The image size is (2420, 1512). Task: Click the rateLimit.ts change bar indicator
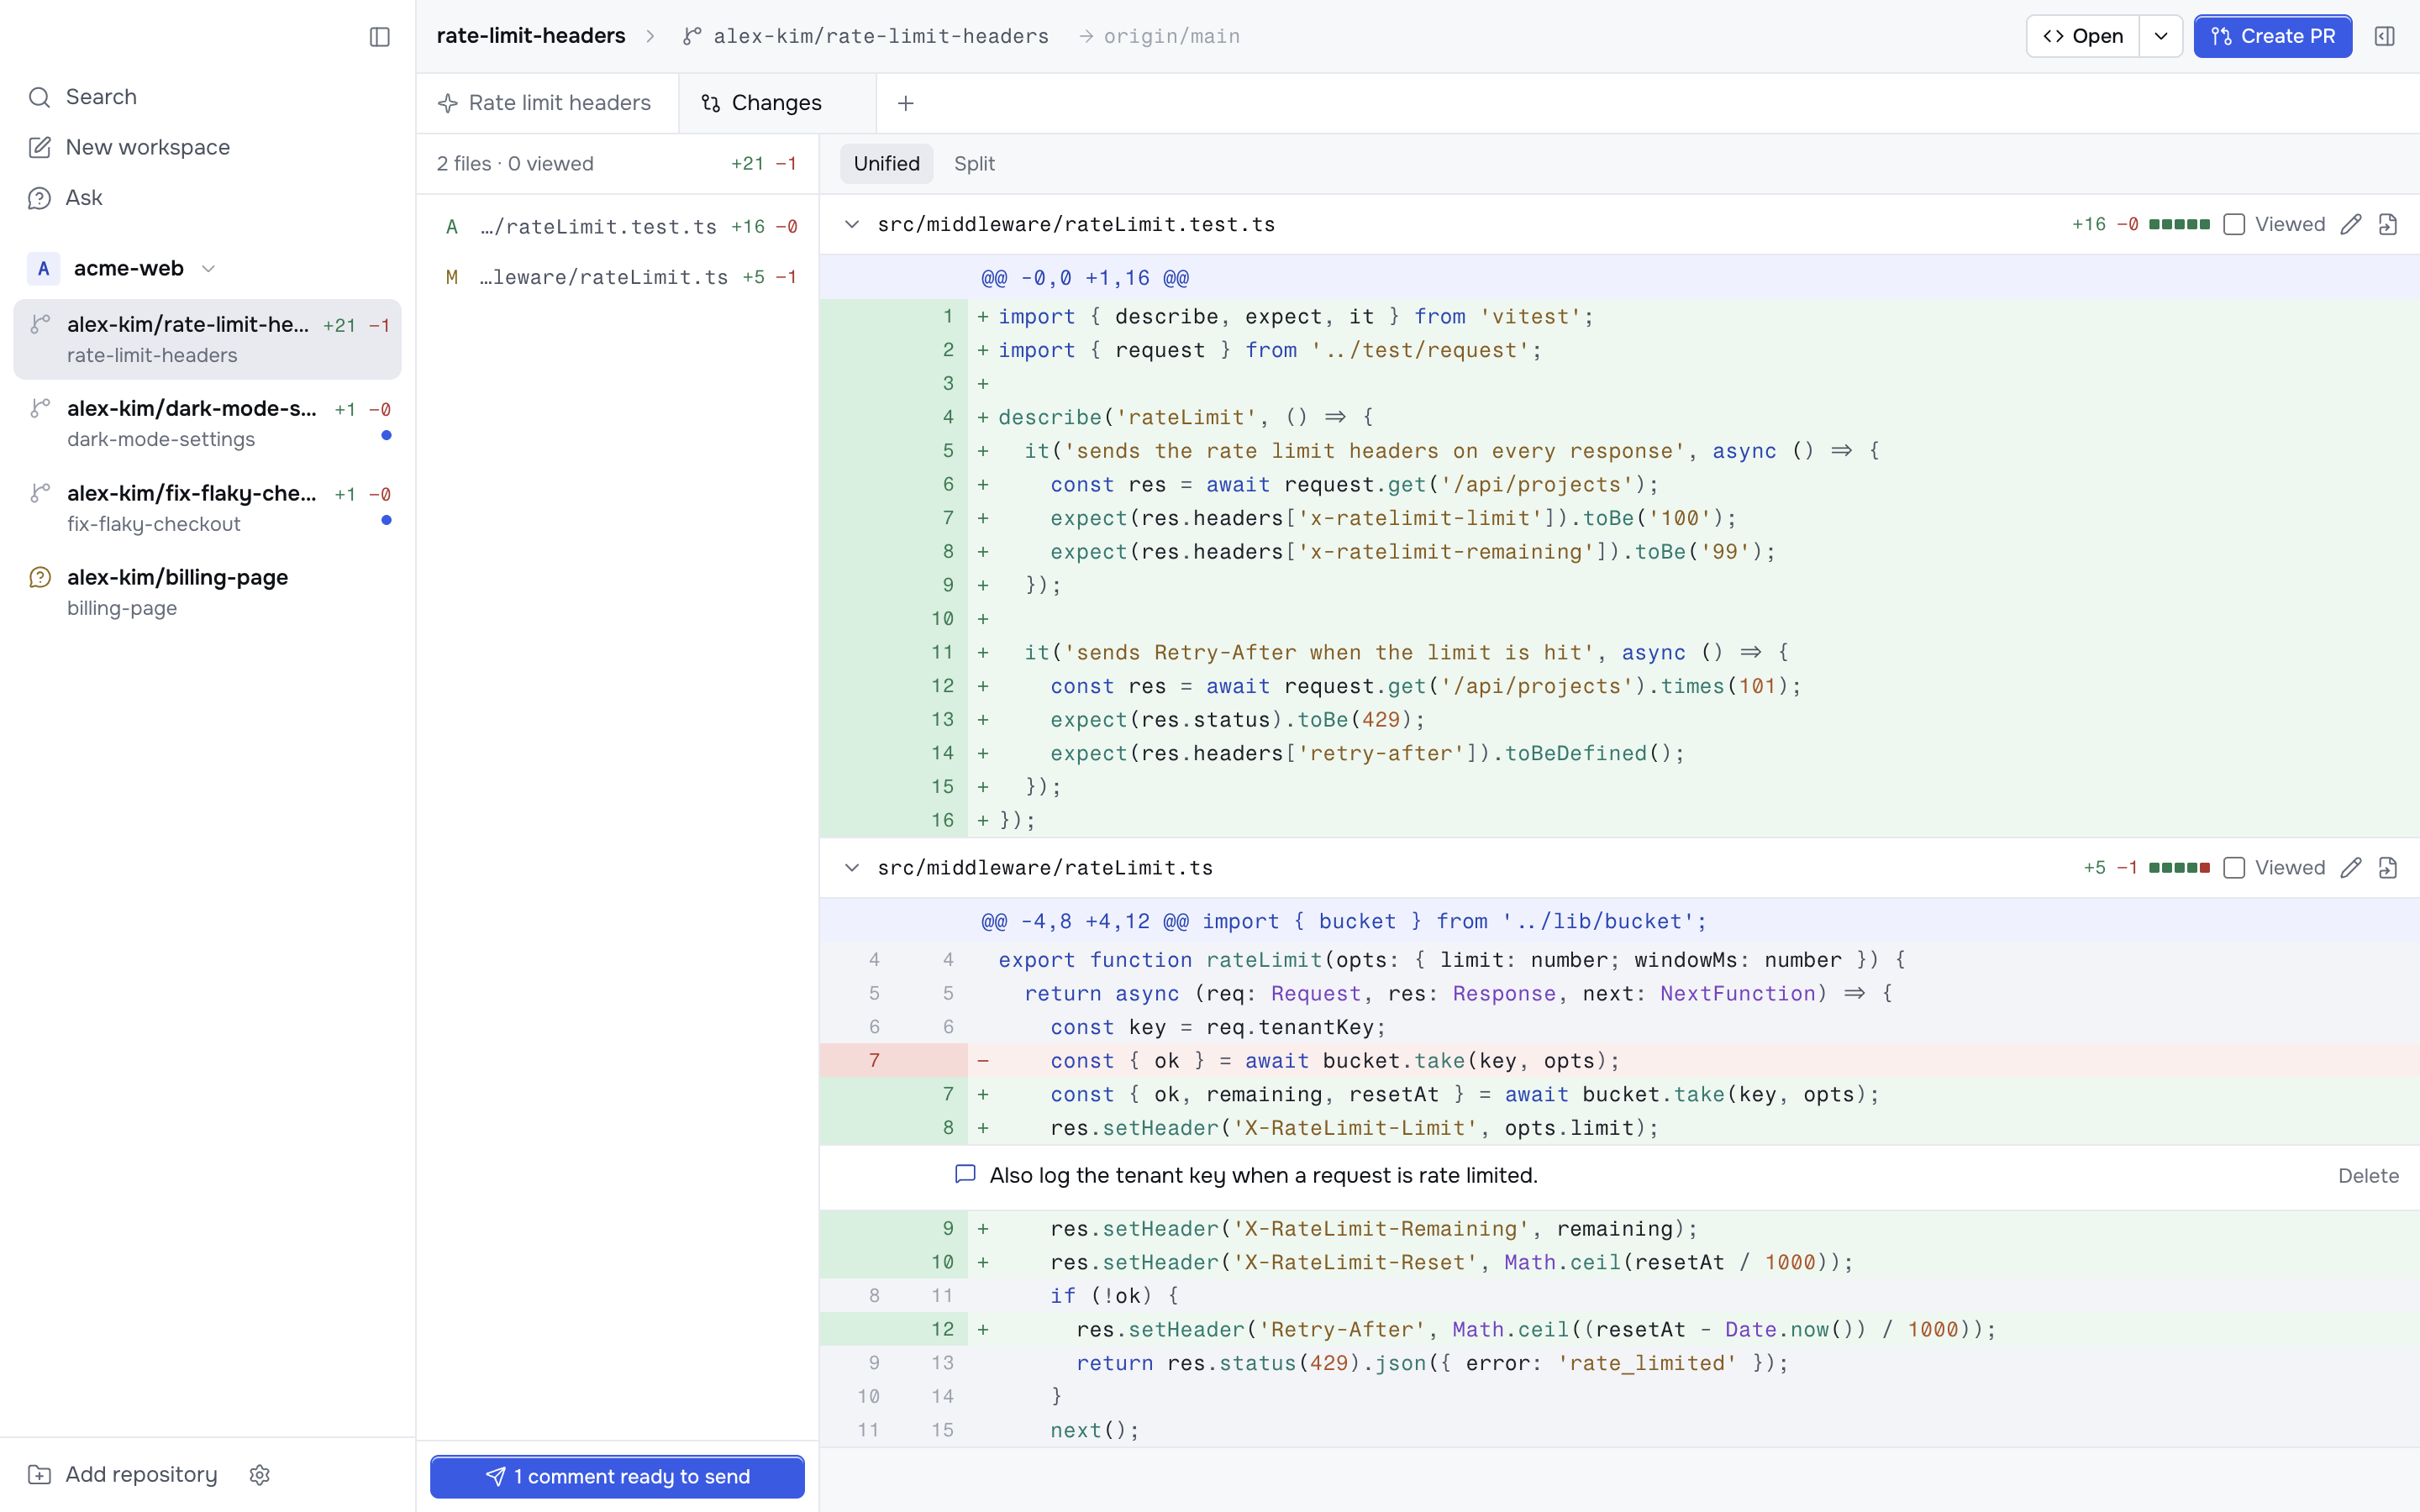(2179, 868)
